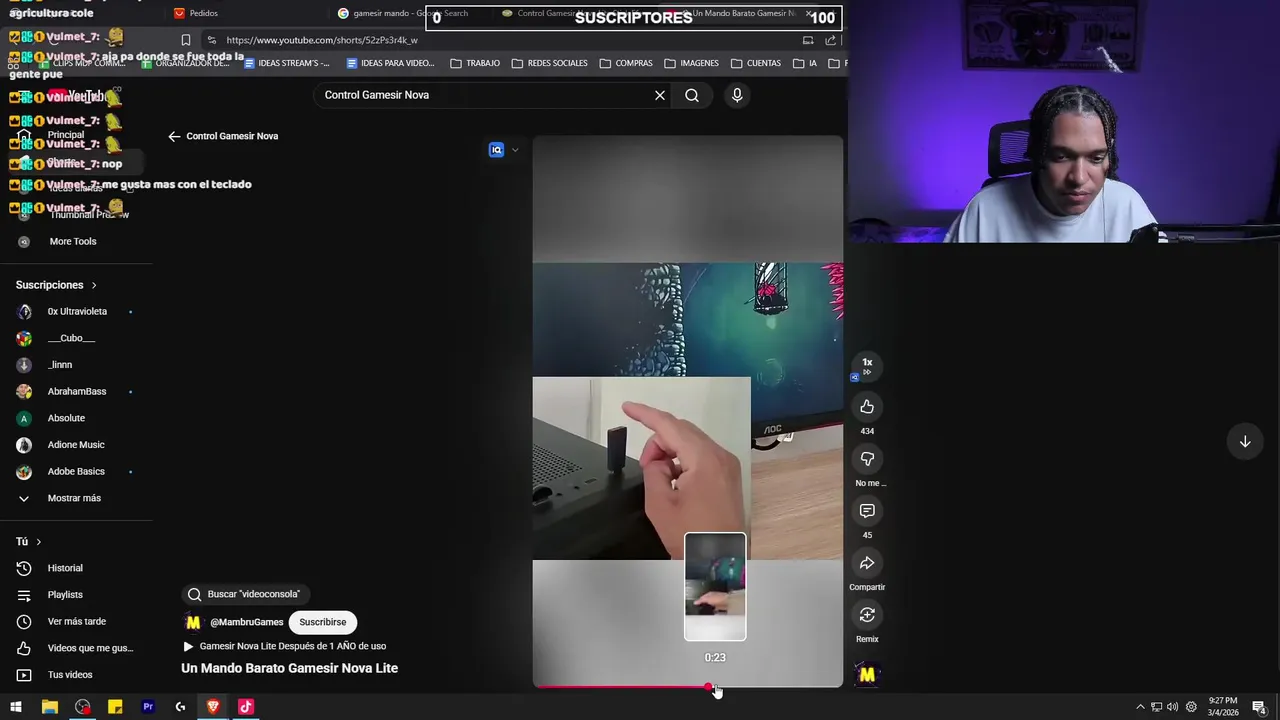Open Adobe Basics subscription
This screenshot has height=720, width=1280.
(x=76, y=471)
